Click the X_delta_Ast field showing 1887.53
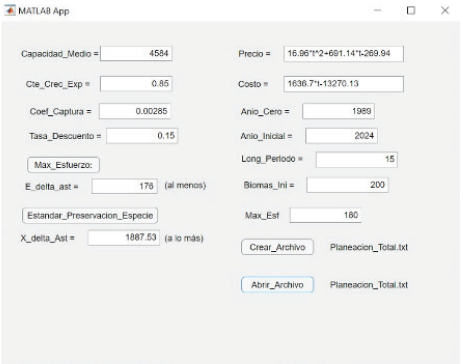The image size is (463, 364). click(124, 238)
